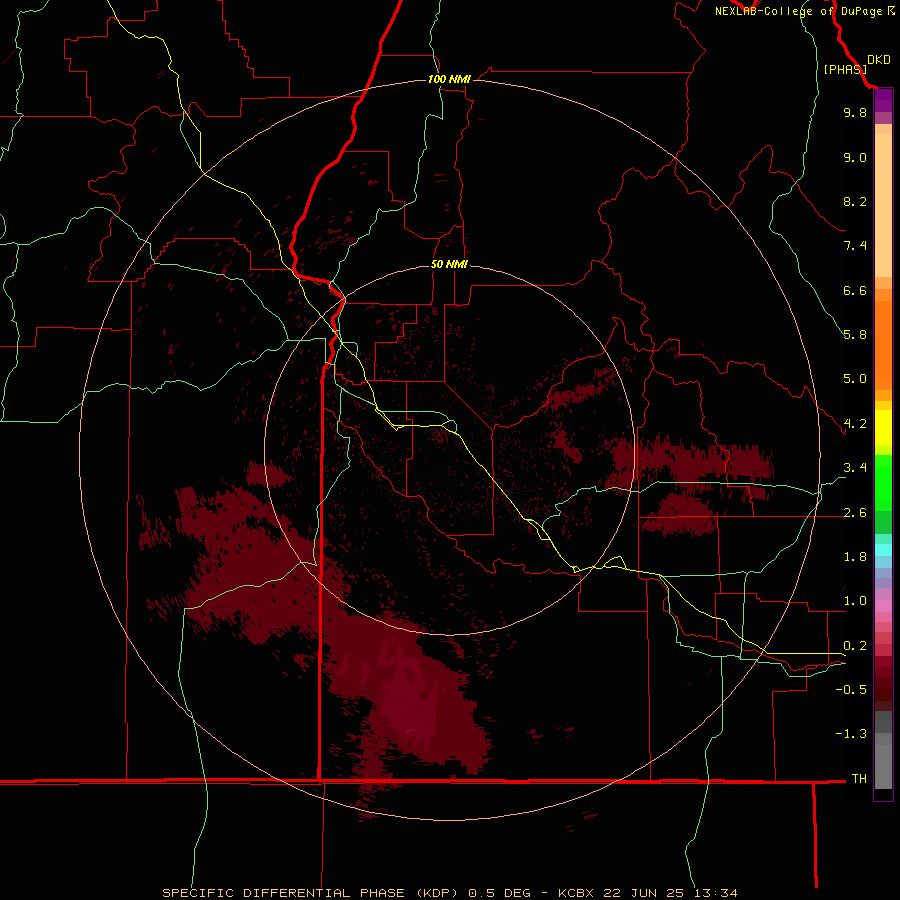Click the 50 NMI range ring label

pyautogui.click(x=449, y=265)
